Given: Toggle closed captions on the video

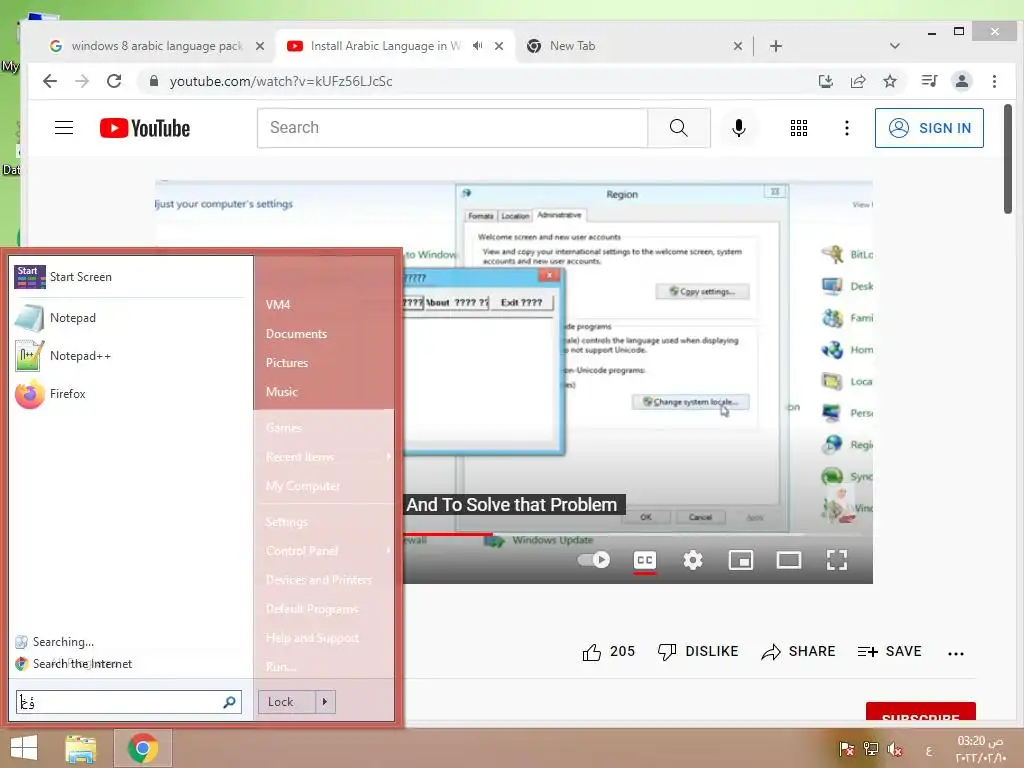Looking at the screenshot, I should click(645, 560).
